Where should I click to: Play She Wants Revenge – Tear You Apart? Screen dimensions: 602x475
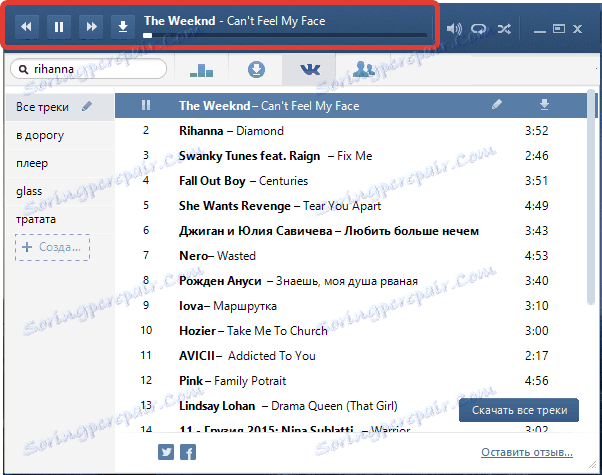coord(351,205)
